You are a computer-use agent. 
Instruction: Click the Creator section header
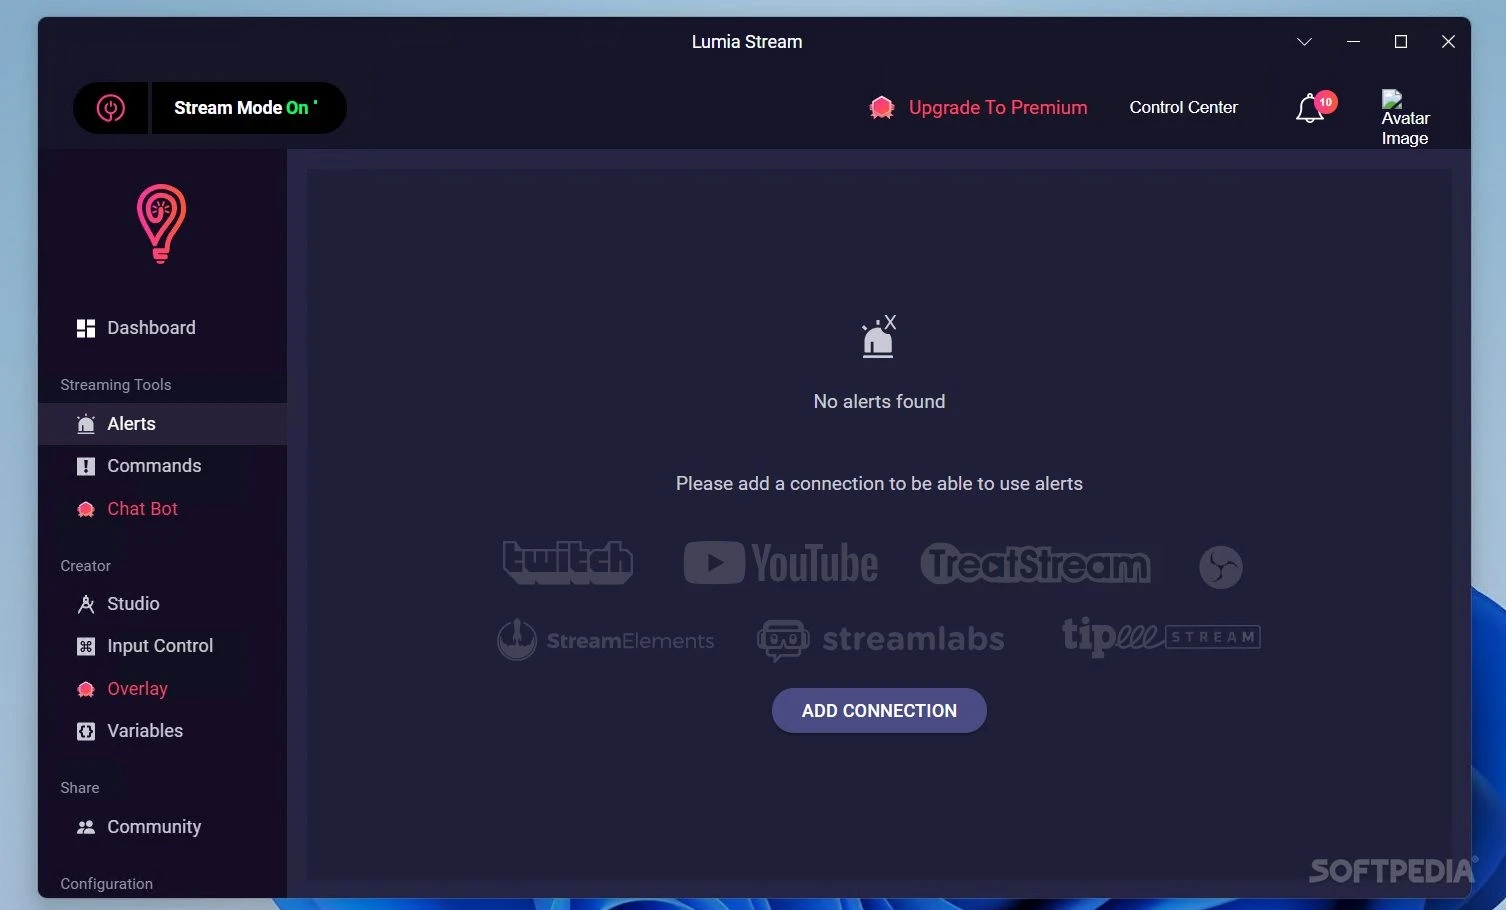coord(86,566)
